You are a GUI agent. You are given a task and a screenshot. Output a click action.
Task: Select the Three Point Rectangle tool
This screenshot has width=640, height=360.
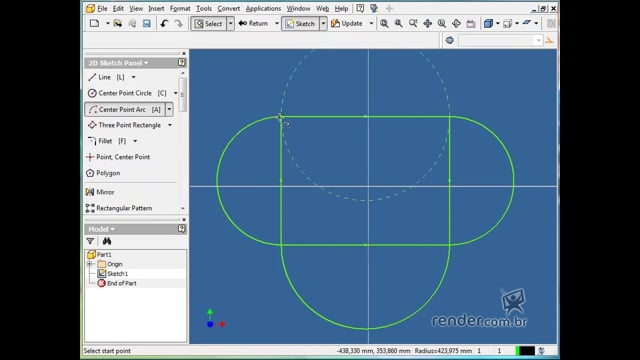(124, 125)
